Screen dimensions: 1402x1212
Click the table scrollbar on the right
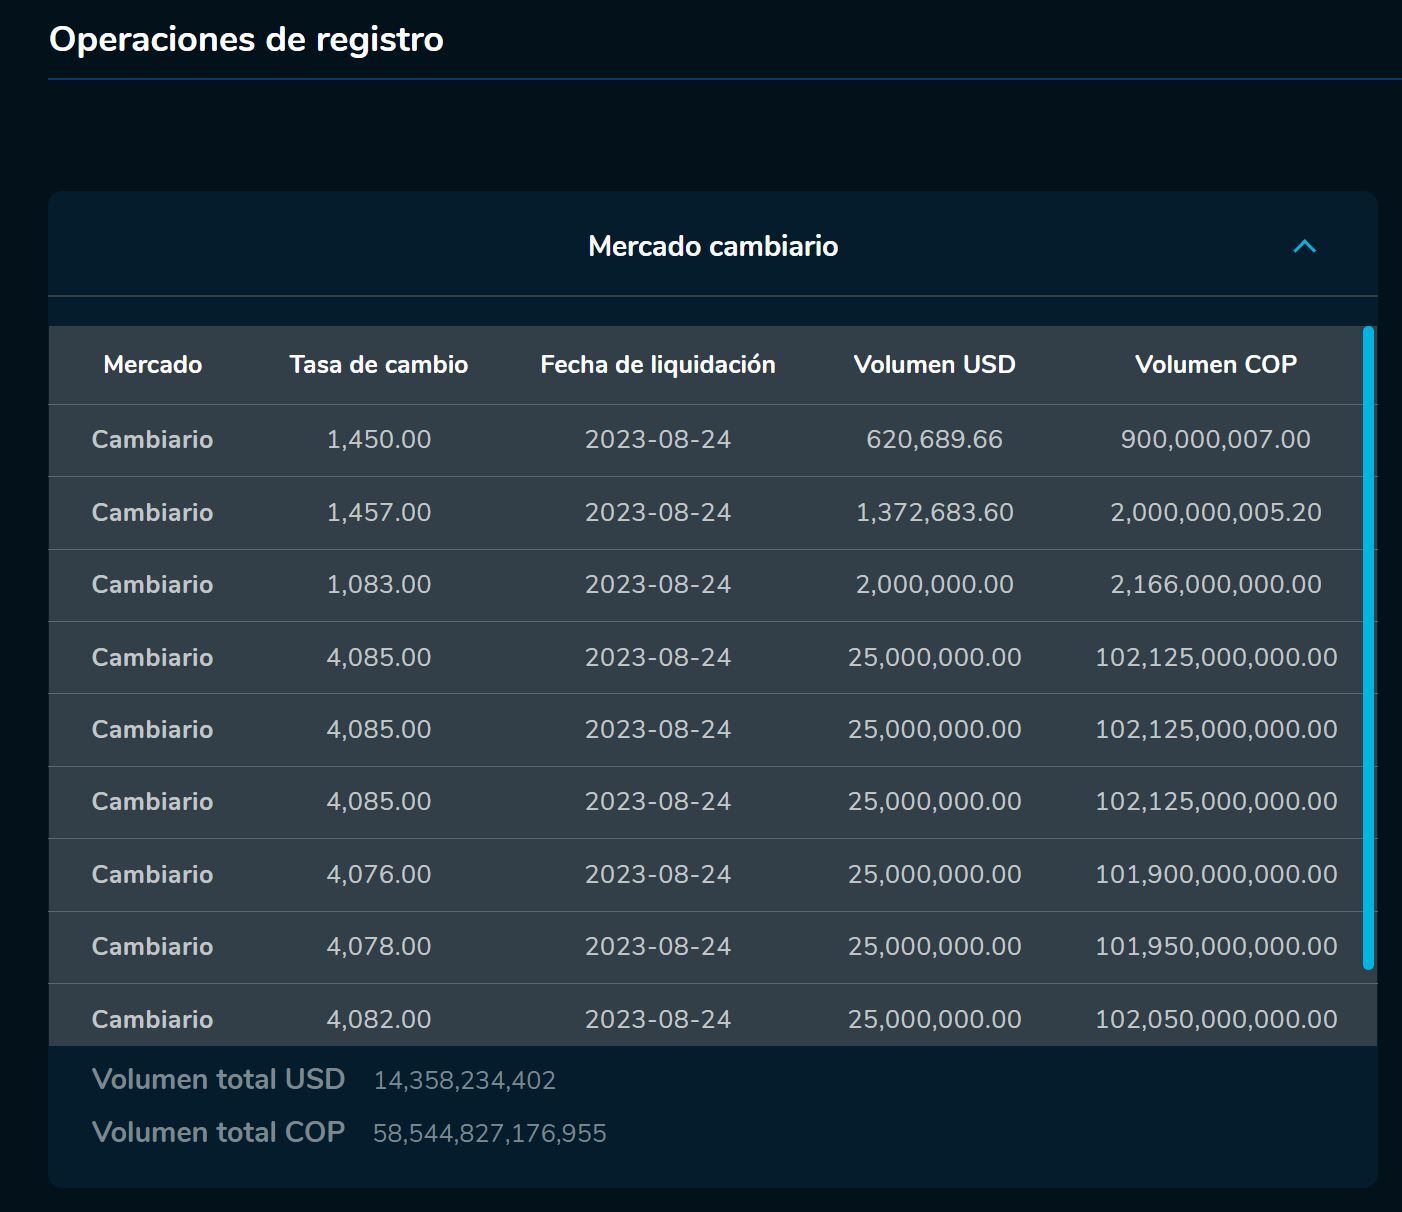point(1367,650)
